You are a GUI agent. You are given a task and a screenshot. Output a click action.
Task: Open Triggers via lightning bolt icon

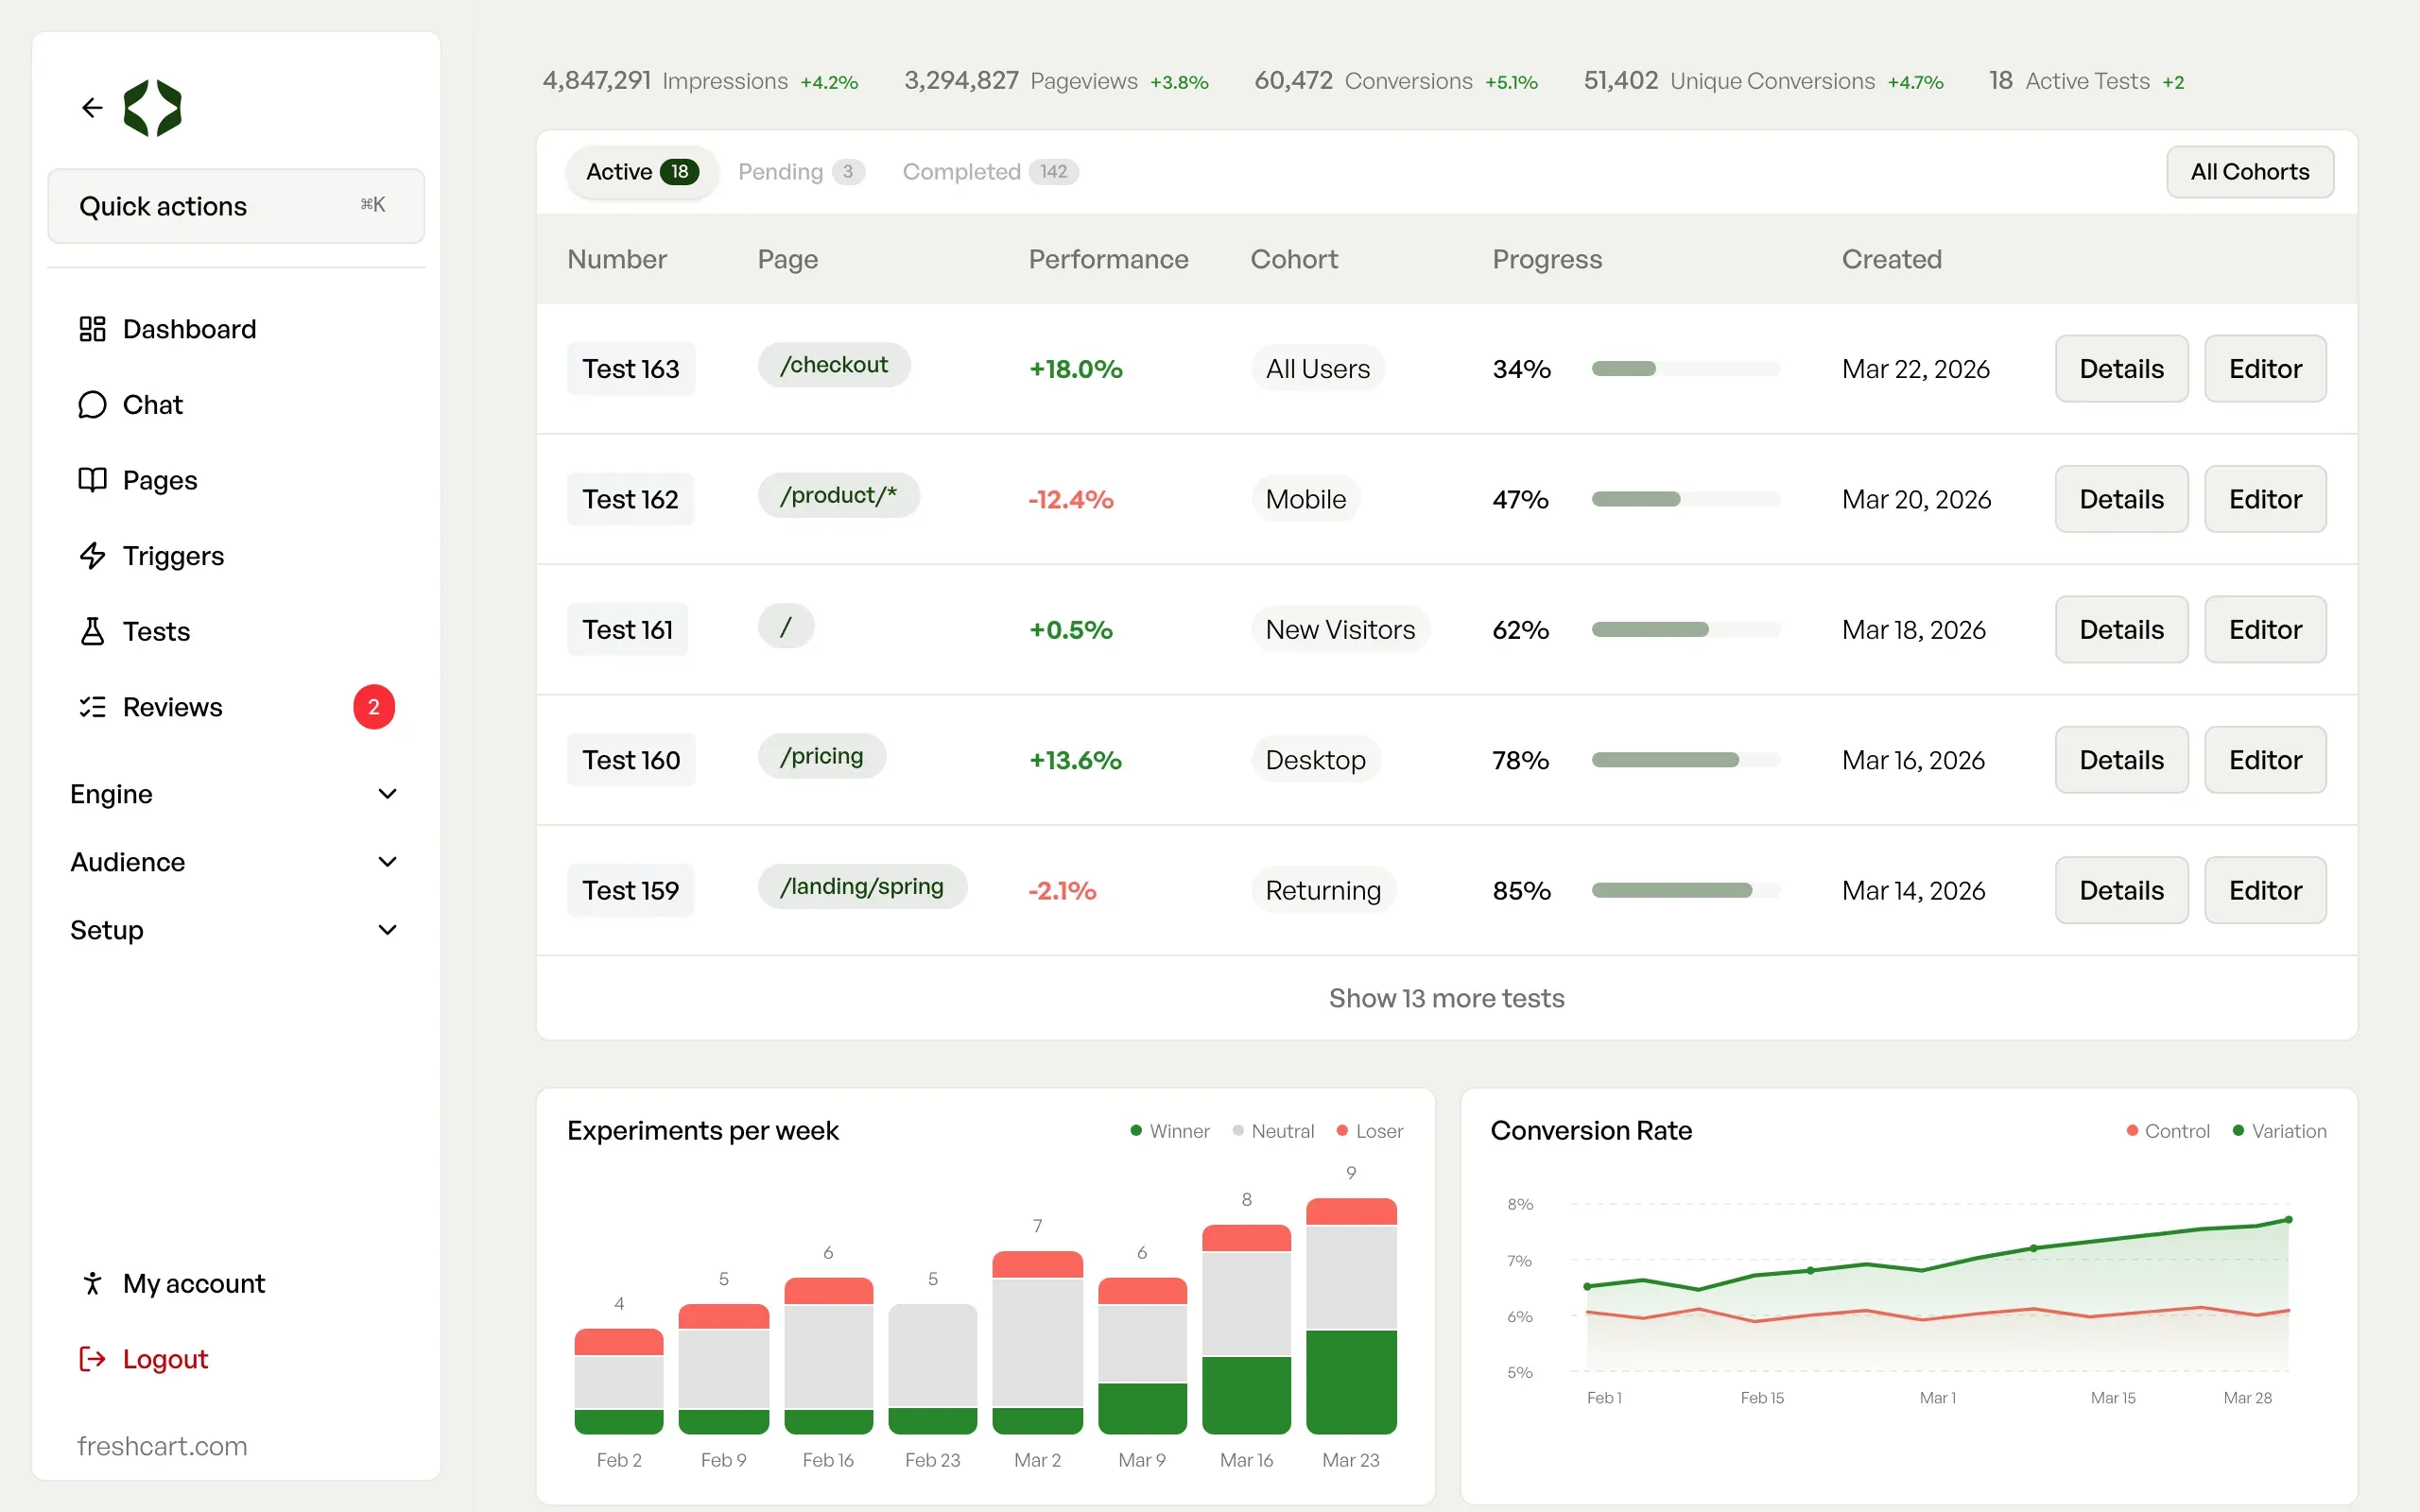pyautogui.click(x=92, y=556)
